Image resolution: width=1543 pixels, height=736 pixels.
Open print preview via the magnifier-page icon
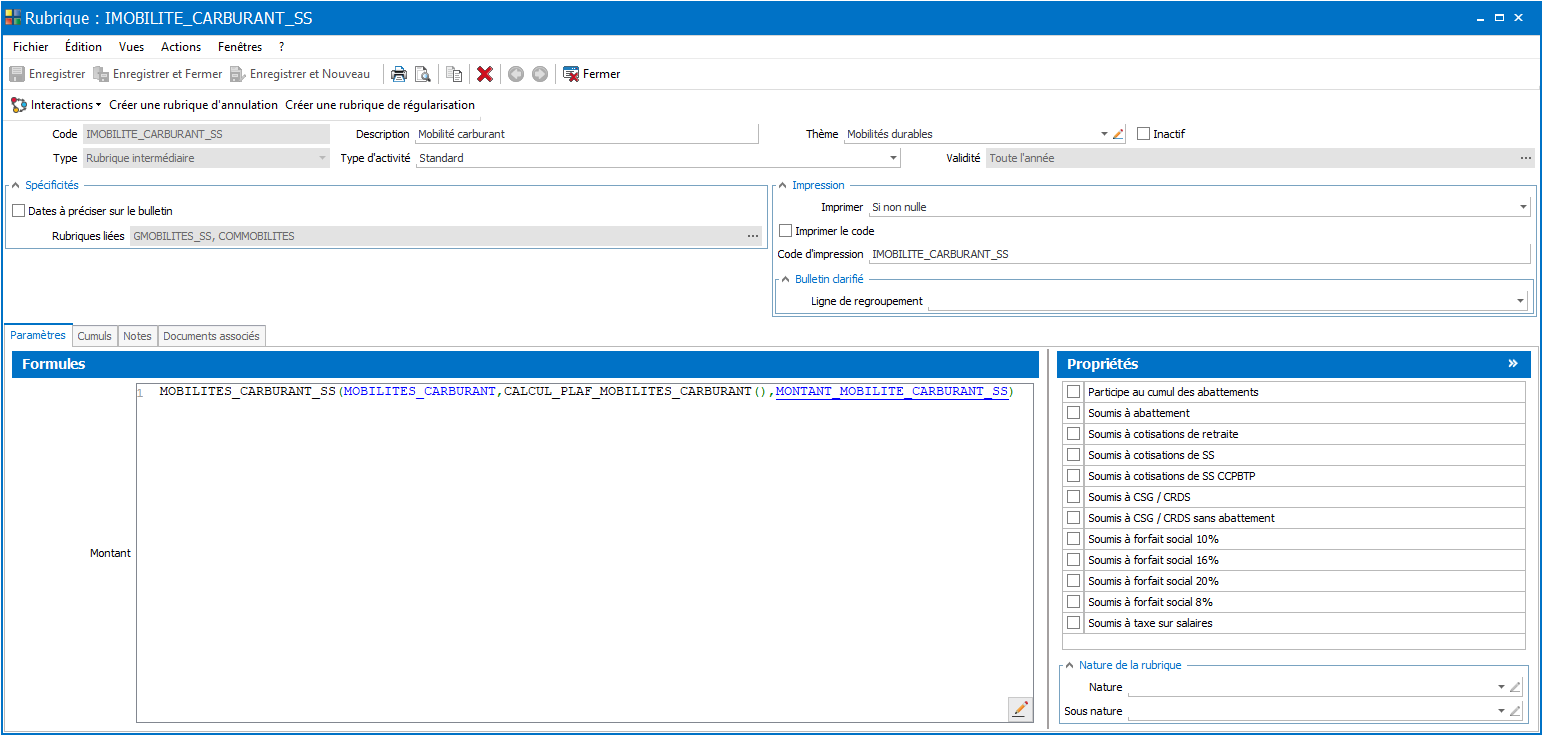click(x=423, y=74)
